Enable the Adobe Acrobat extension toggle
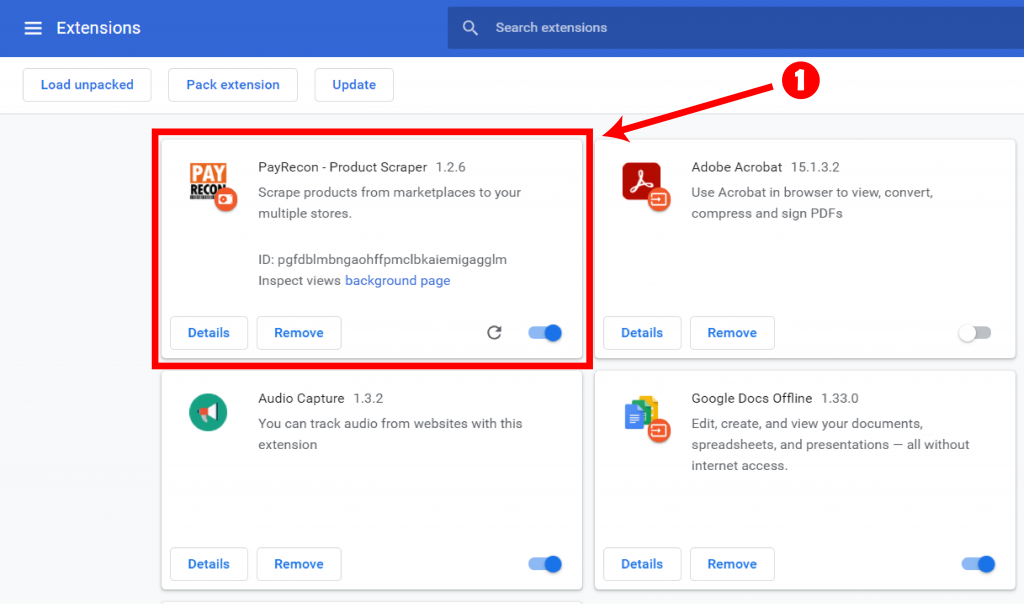The height and width of the screenshot is (604, 1024). coord(975,333)
